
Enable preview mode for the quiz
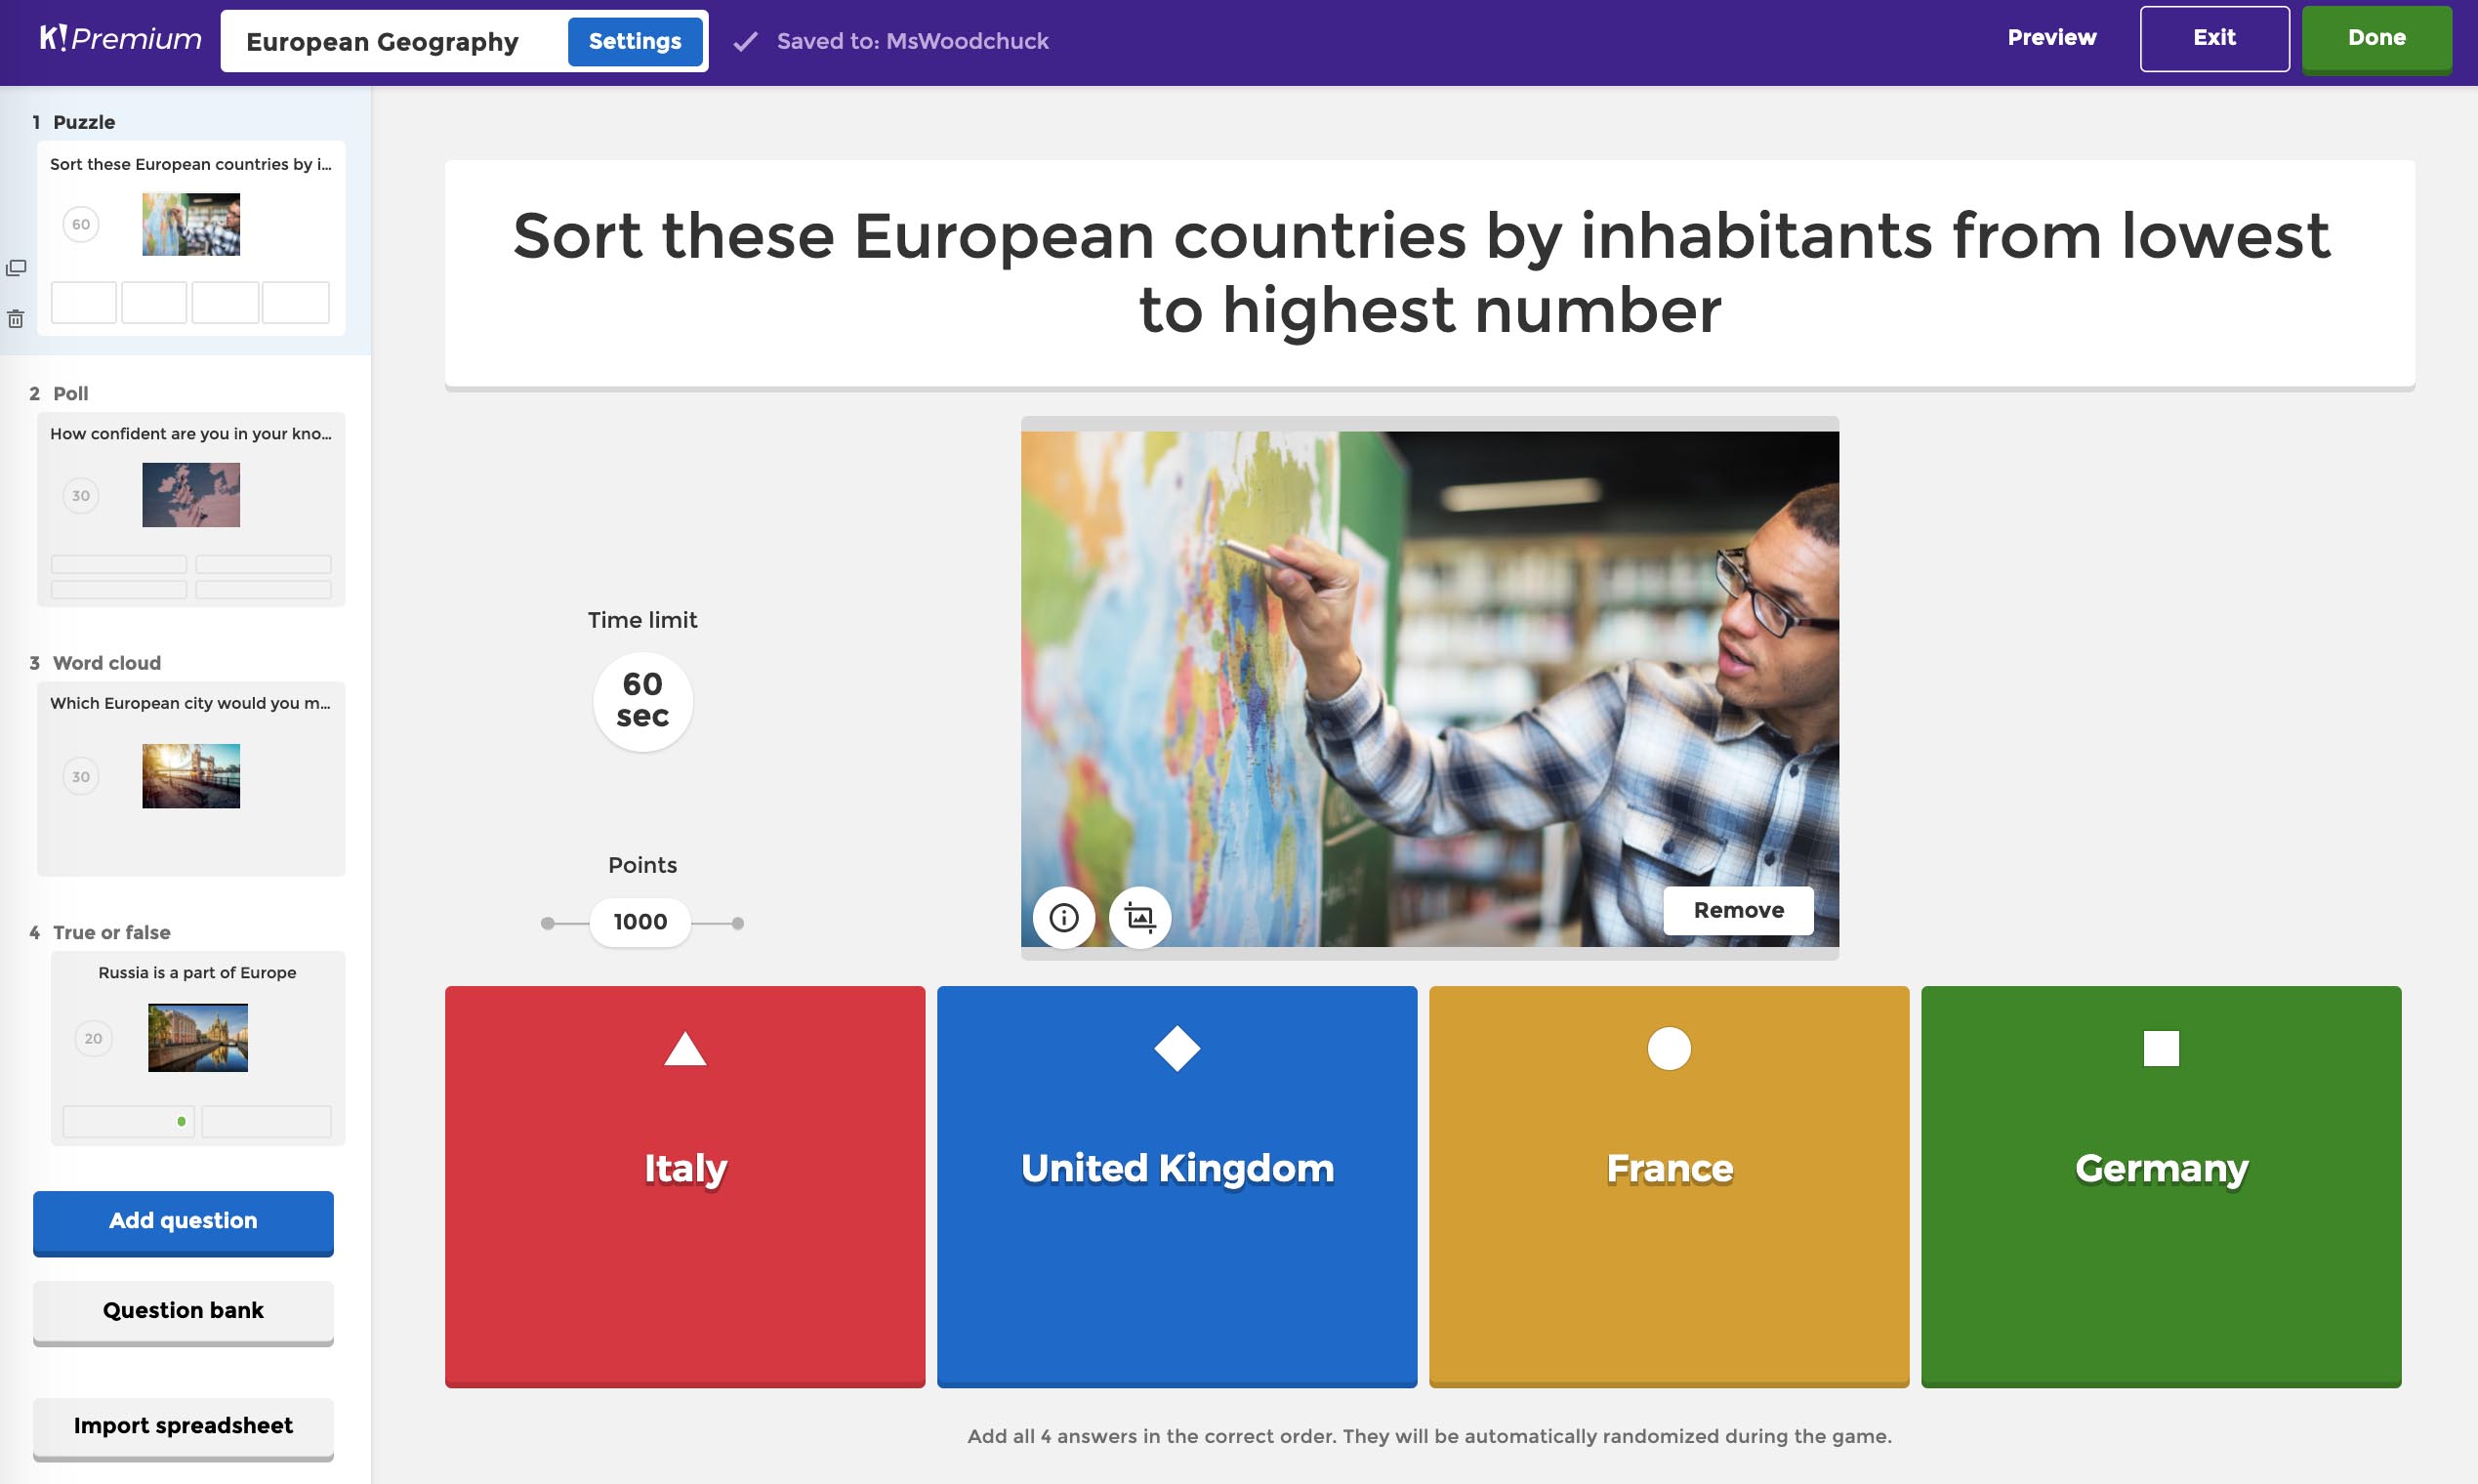coord(2050,39)
